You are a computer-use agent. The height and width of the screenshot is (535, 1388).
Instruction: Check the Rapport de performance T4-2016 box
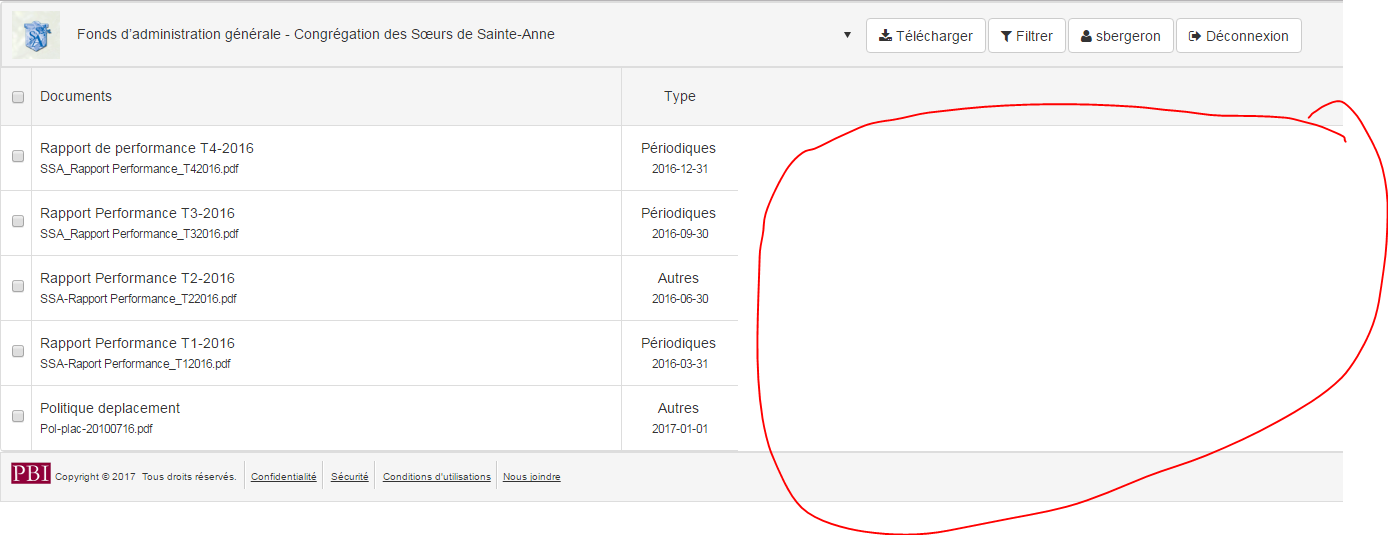(17, 156)
